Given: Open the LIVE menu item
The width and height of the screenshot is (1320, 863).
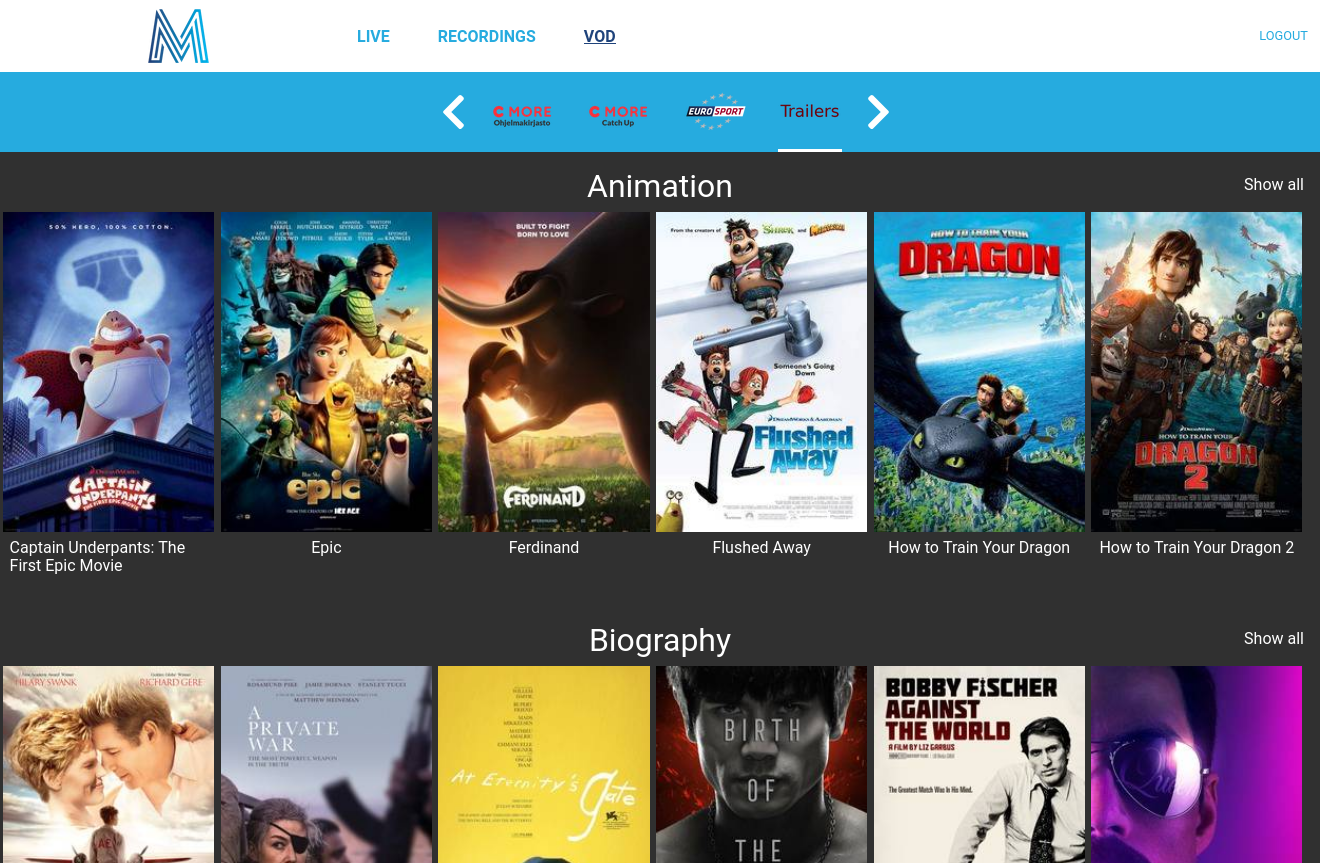Looking at the screenshot, I should [373, 36].
